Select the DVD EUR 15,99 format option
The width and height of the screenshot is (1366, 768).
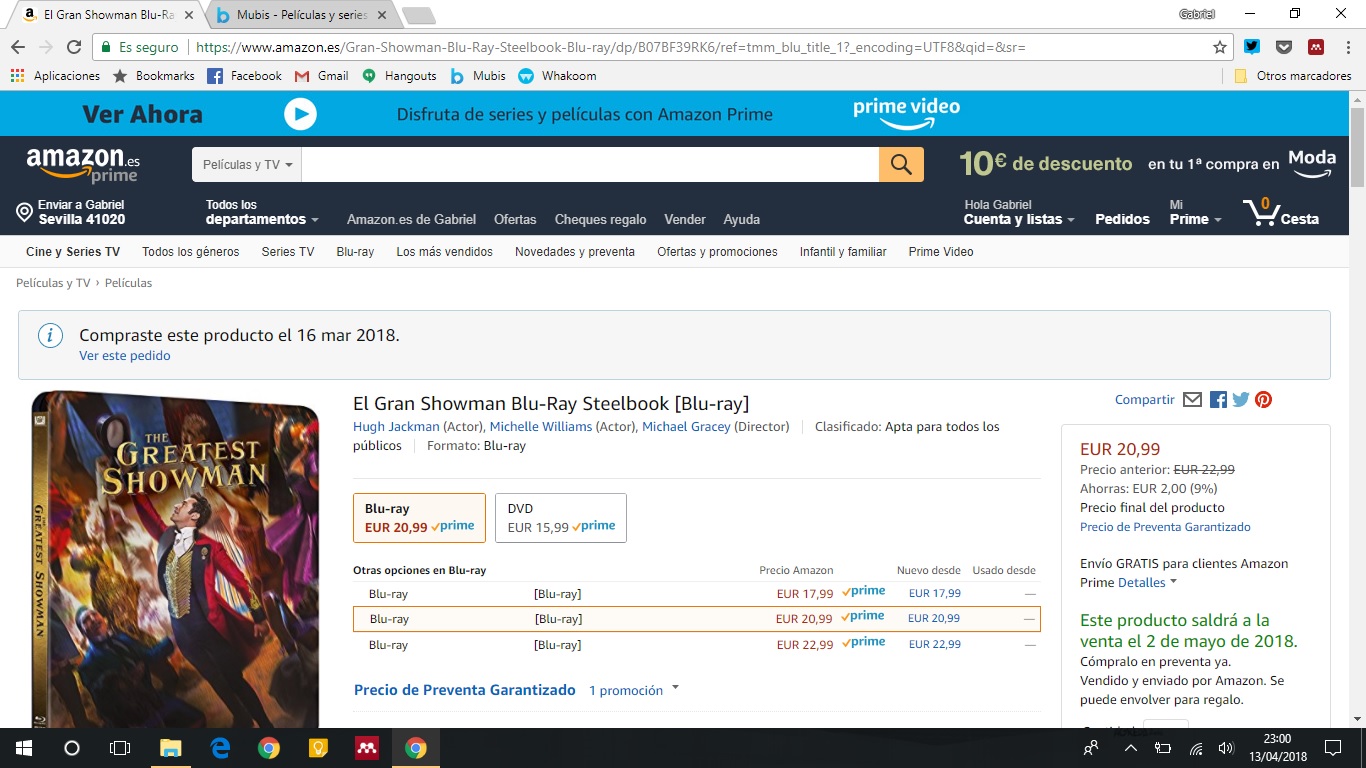click(561, 518)
